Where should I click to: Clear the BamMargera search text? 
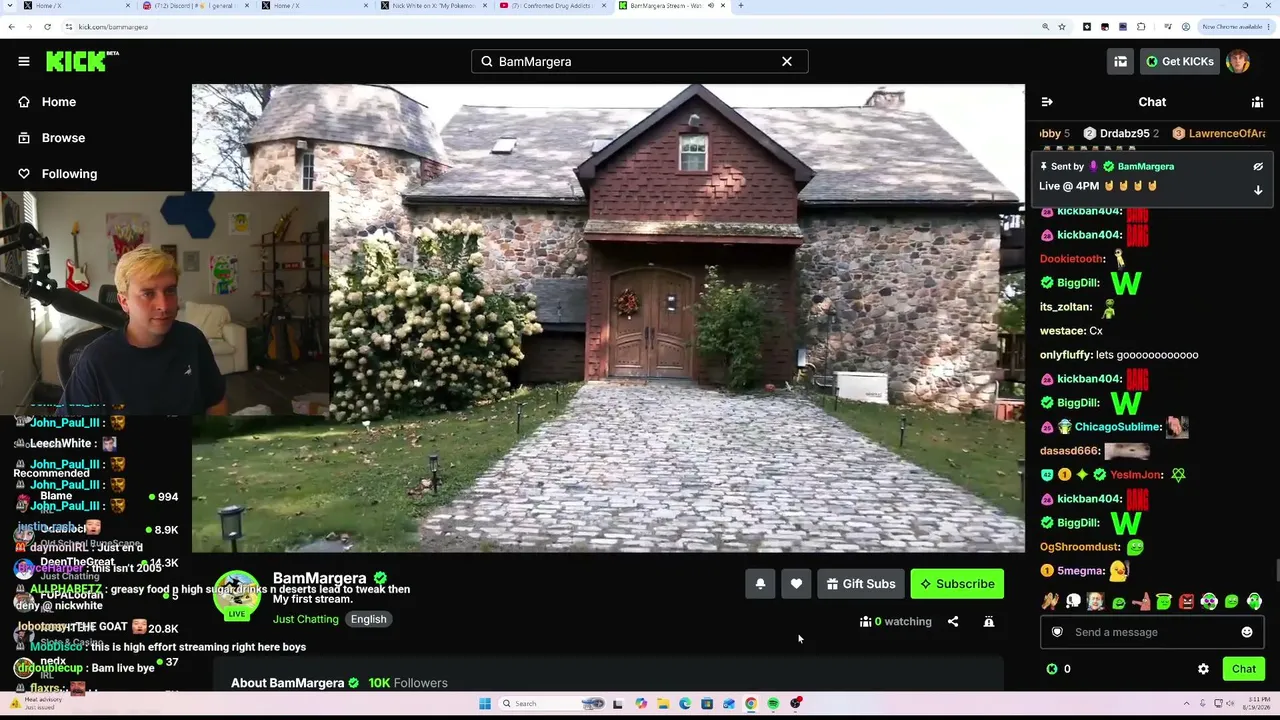[787, 61]
